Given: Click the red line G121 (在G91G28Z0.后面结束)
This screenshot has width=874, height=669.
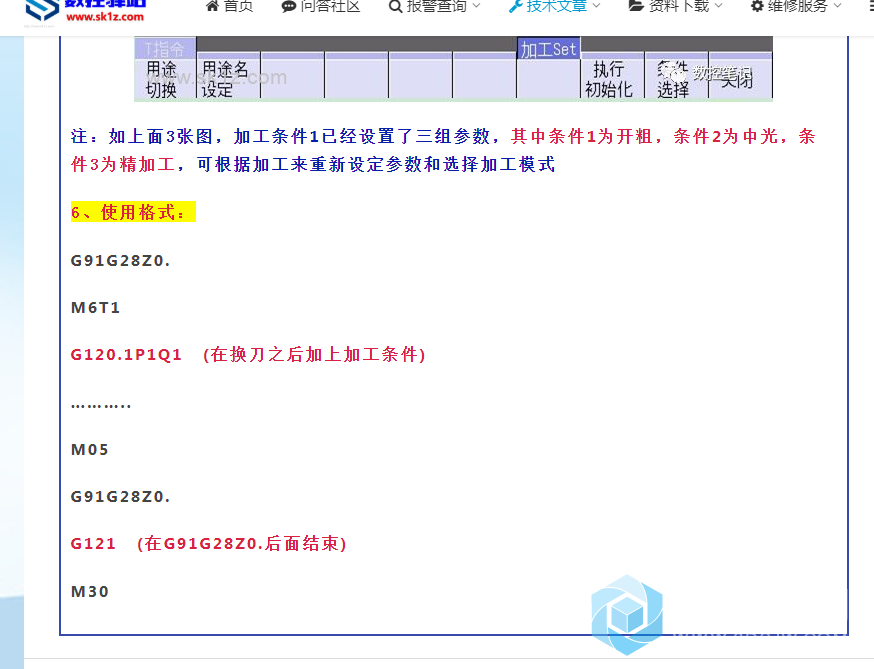Looking at the screenshot, I should (x=208, y=544).
